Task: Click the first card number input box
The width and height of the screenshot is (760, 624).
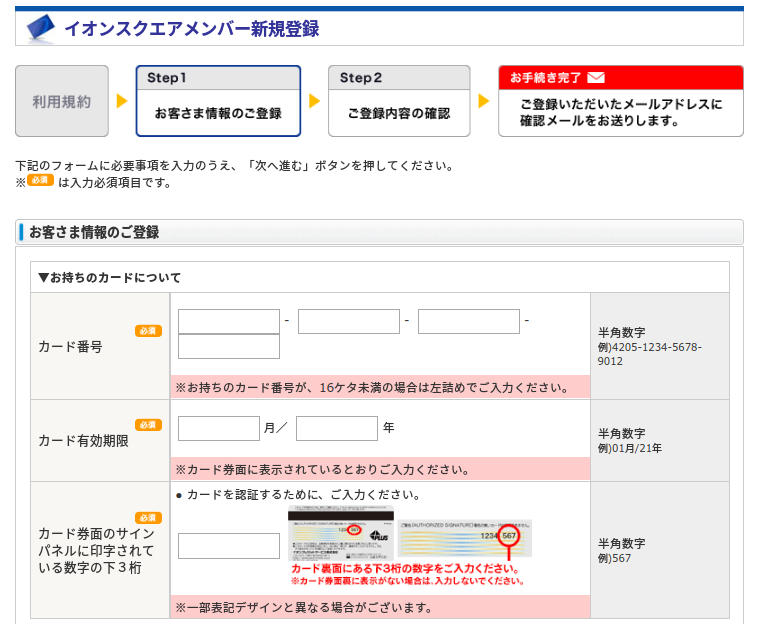Action: pyautogui.click(x=229, y=321)
